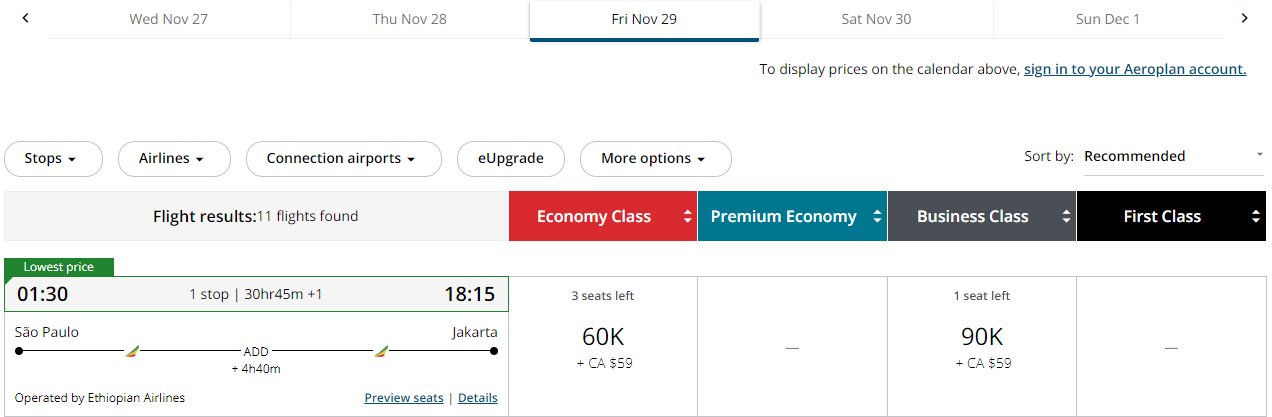
Task: Open the Stops filter dropdown
Action: click(54, 158)
